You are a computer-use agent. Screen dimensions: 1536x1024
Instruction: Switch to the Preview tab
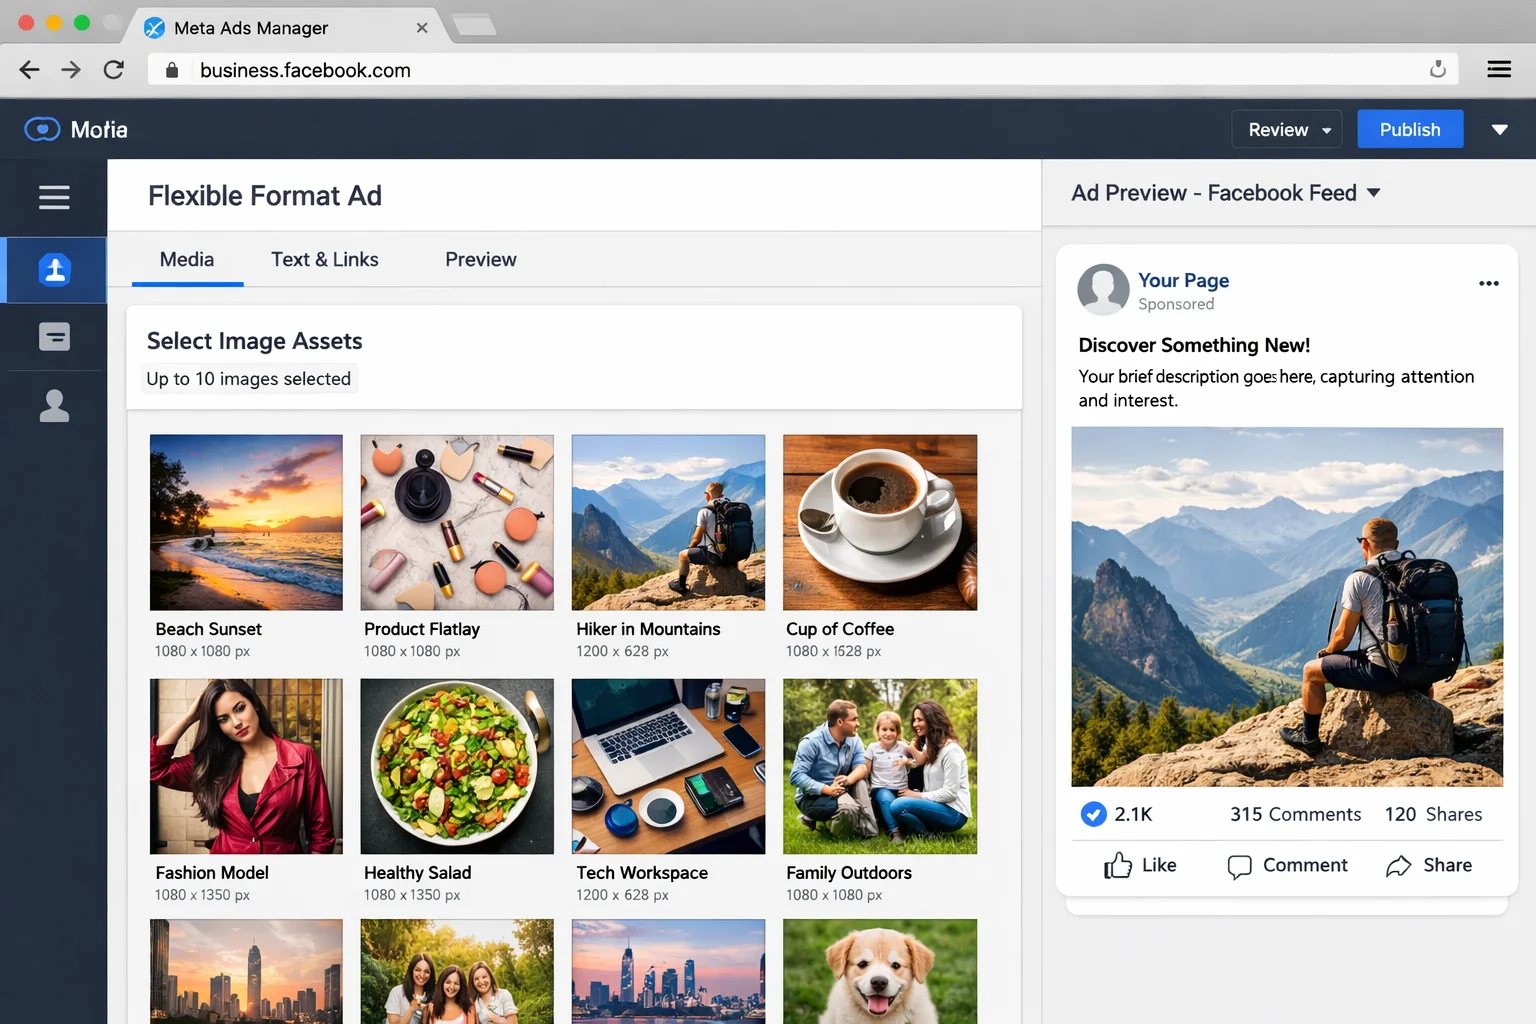point(481,259)
